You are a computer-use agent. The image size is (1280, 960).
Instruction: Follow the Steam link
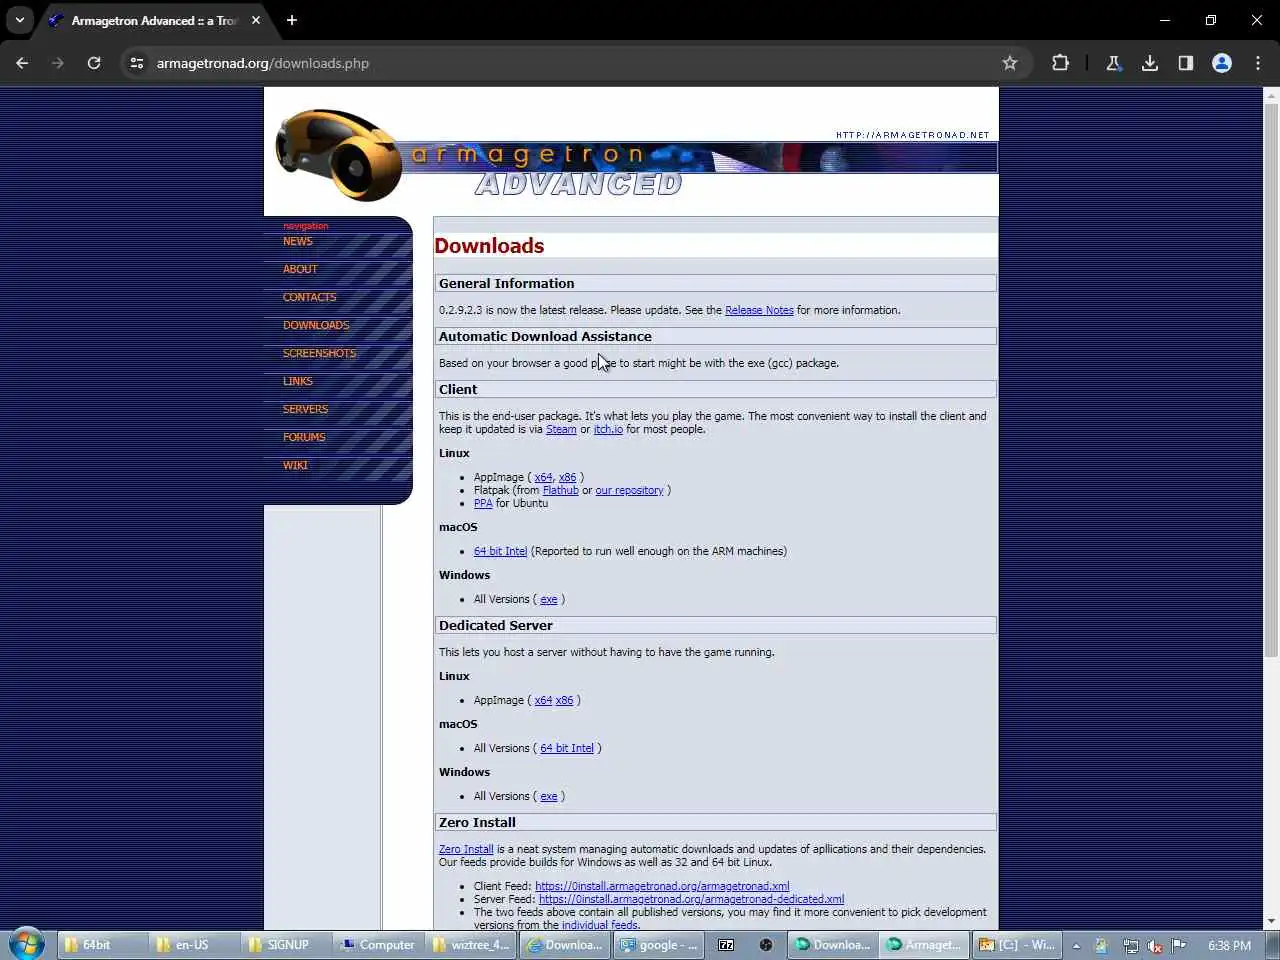click(561, 429)
